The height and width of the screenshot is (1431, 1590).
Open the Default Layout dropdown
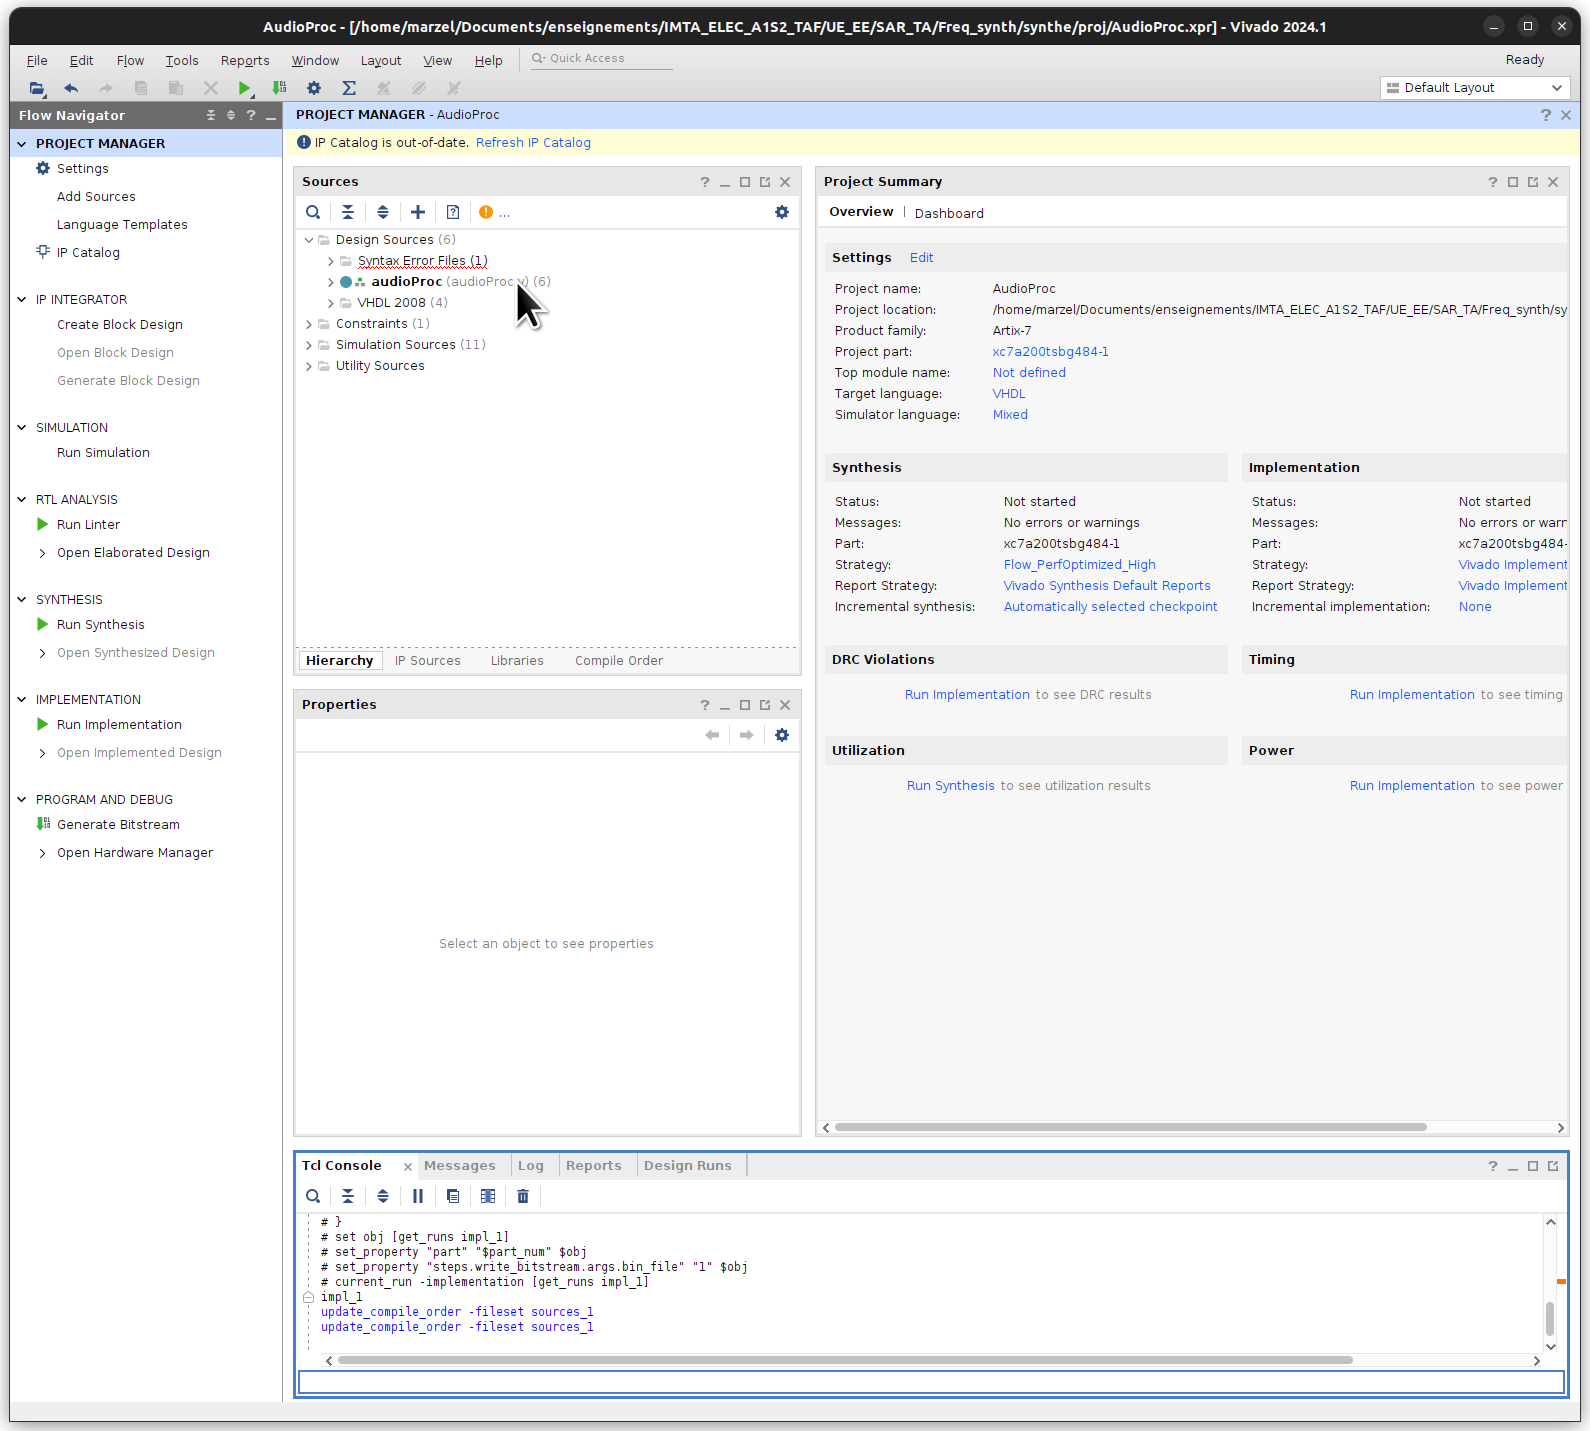pyautogui.click(x=1474, y=88)
